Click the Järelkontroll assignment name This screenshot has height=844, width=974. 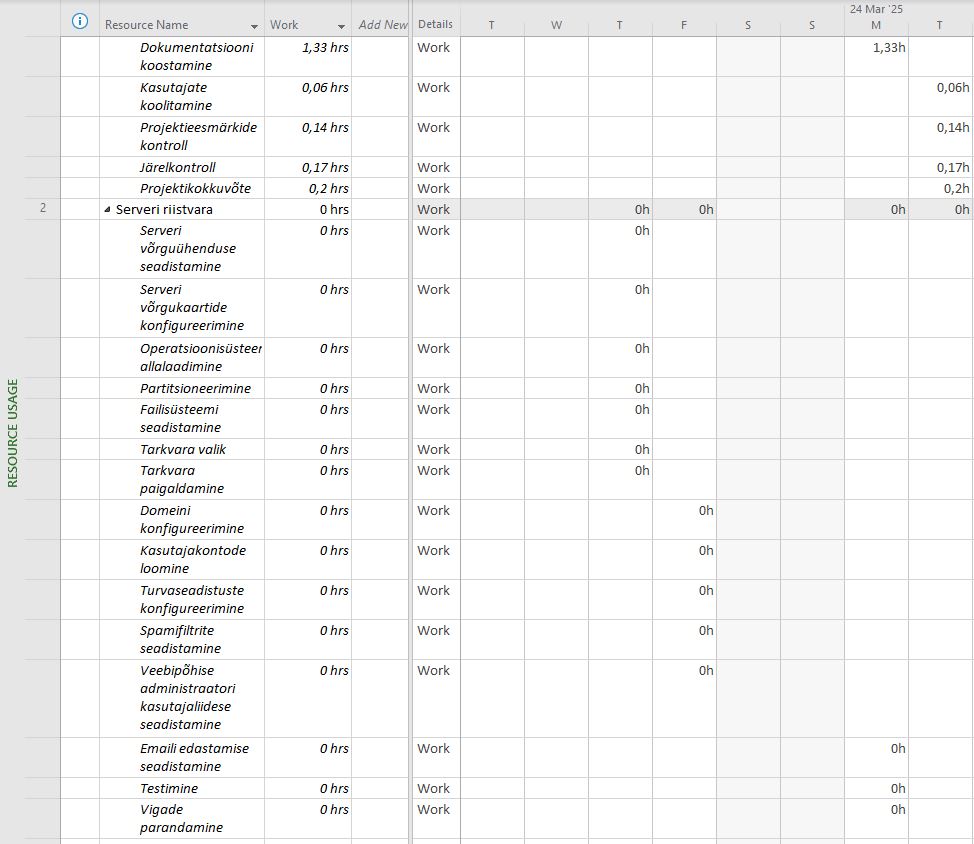point(178,167)
